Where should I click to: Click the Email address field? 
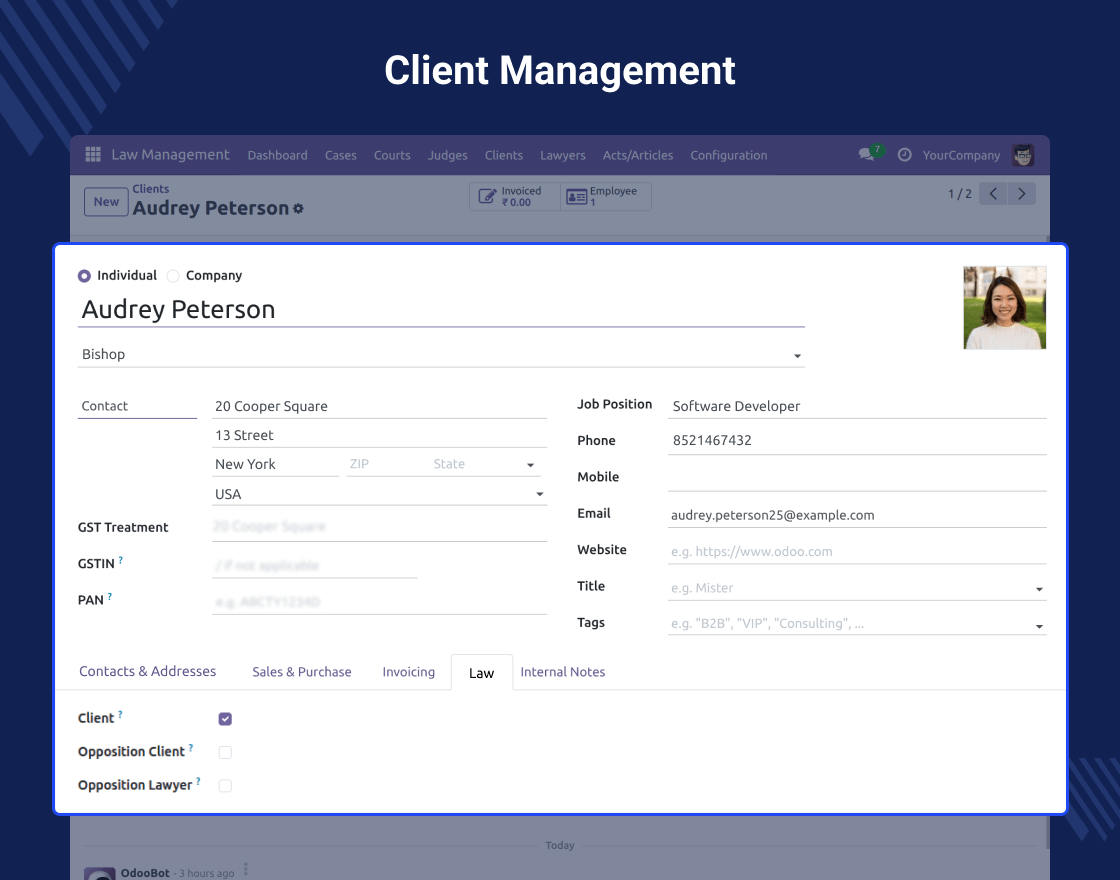tap(856, 515)
